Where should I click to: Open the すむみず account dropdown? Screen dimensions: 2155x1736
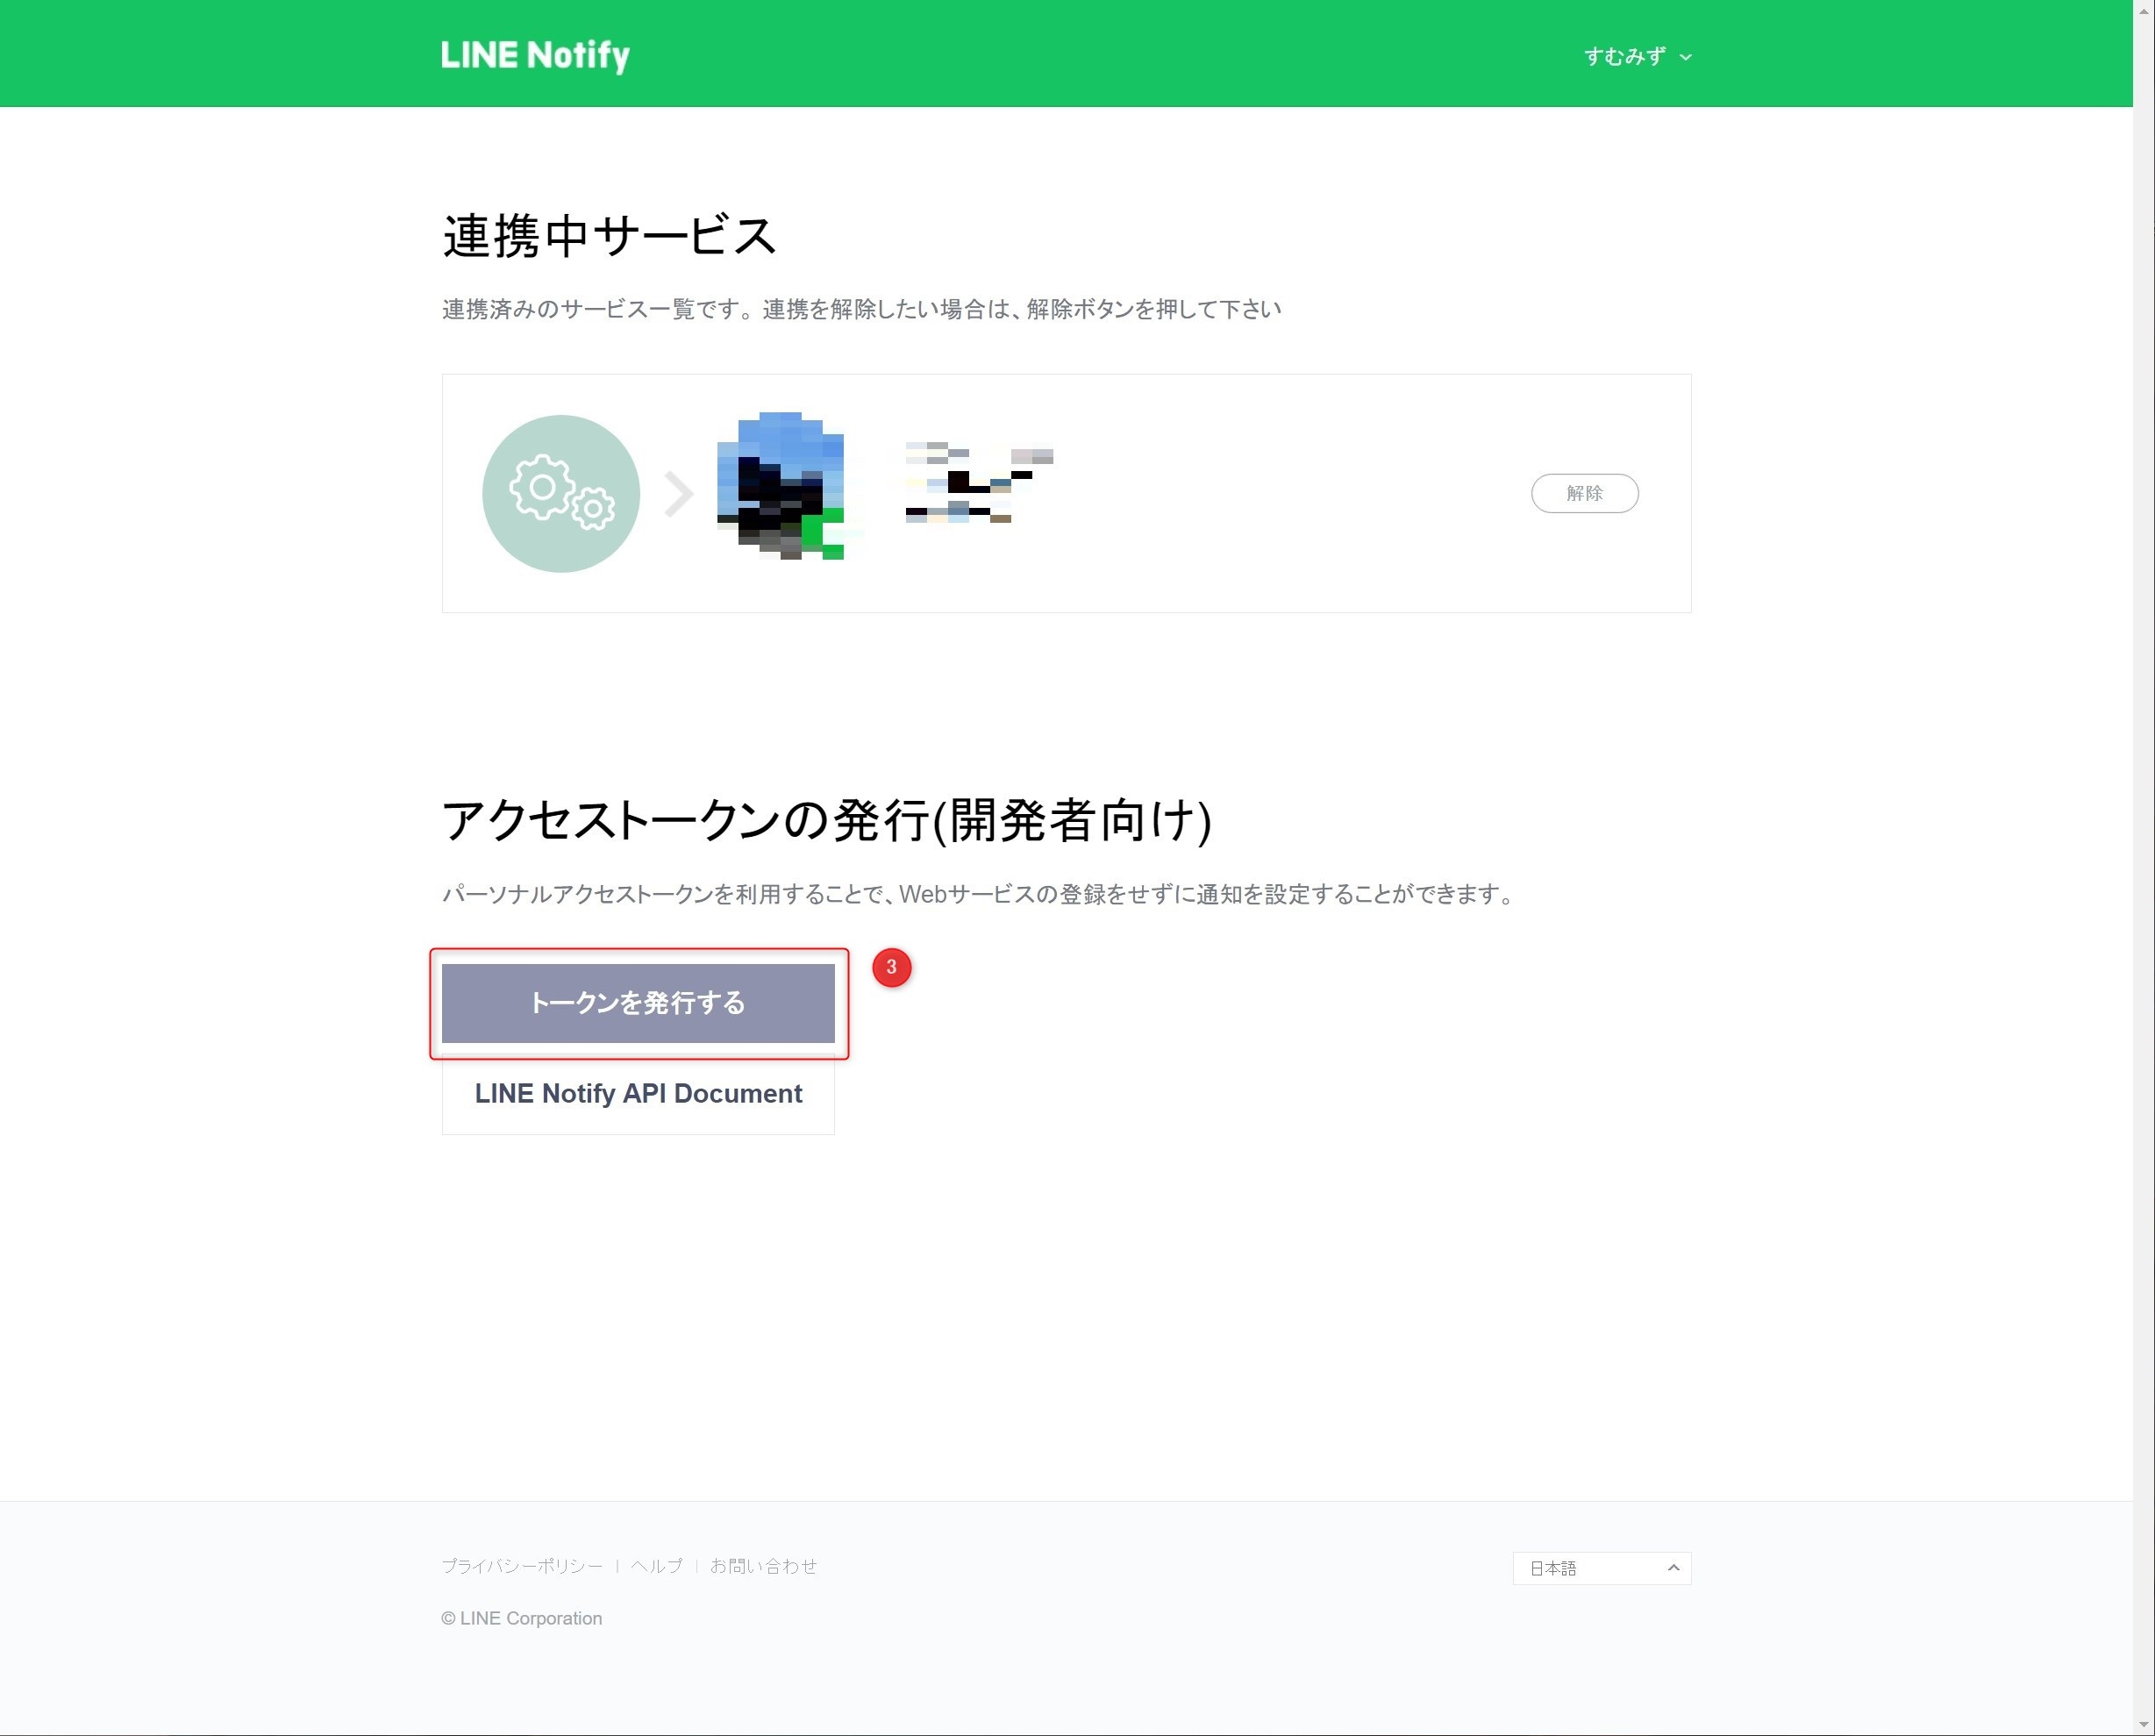[1625, 57]
